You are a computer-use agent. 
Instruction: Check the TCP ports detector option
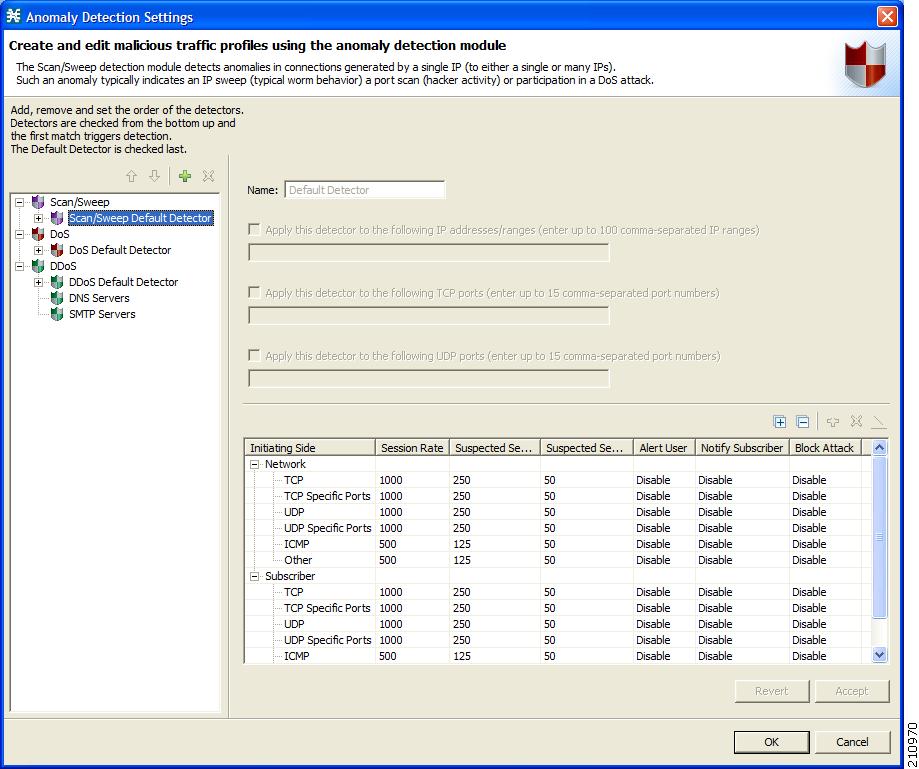[256, 292]
